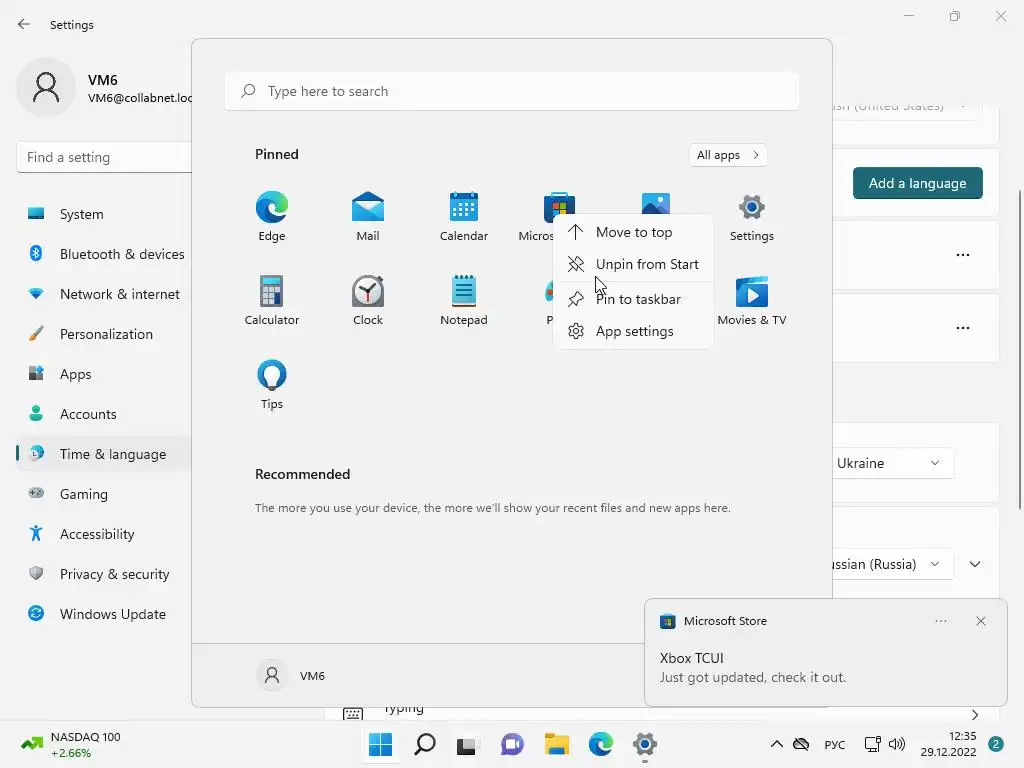Image resolution: width=1024 pixels, height=768 pixels.
Task: Click the network icon in system tray
Action: pyautogui.click(x=872, y=744)
